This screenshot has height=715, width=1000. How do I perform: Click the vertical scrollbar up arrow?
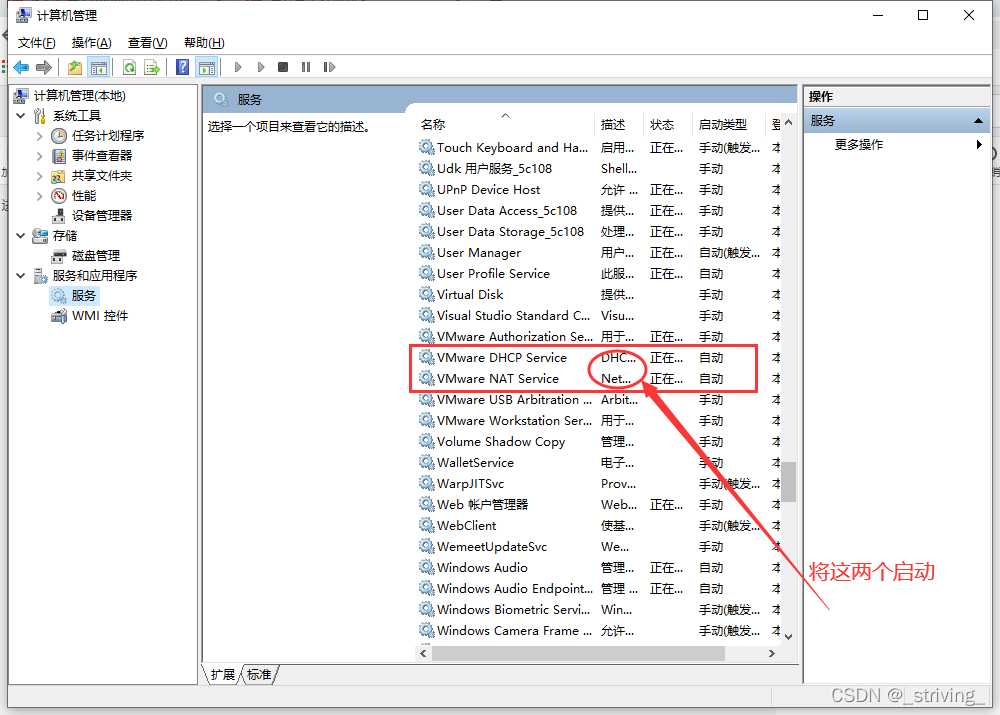coord(789,122)
